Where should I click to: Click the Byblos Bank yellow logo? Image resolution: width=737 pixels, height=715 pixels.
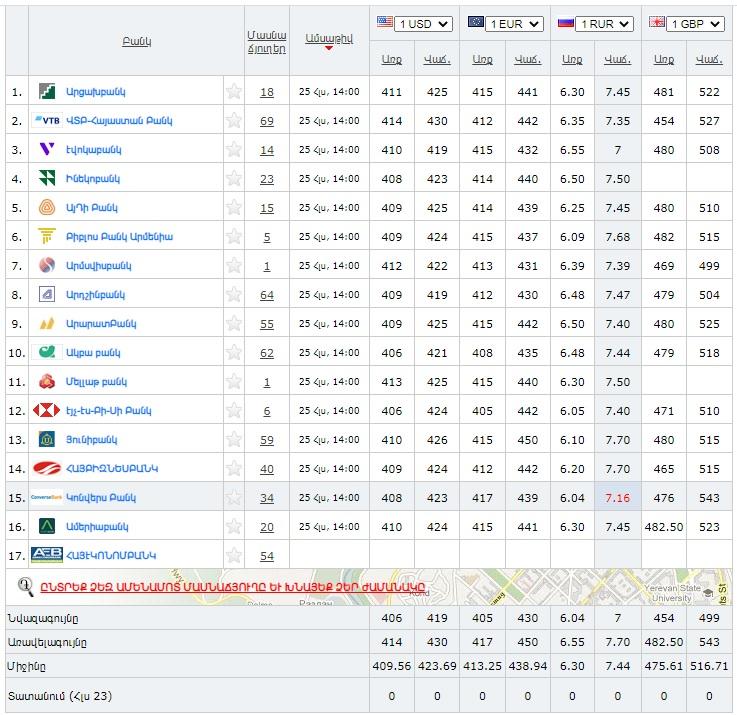click(x=46, y=237)
